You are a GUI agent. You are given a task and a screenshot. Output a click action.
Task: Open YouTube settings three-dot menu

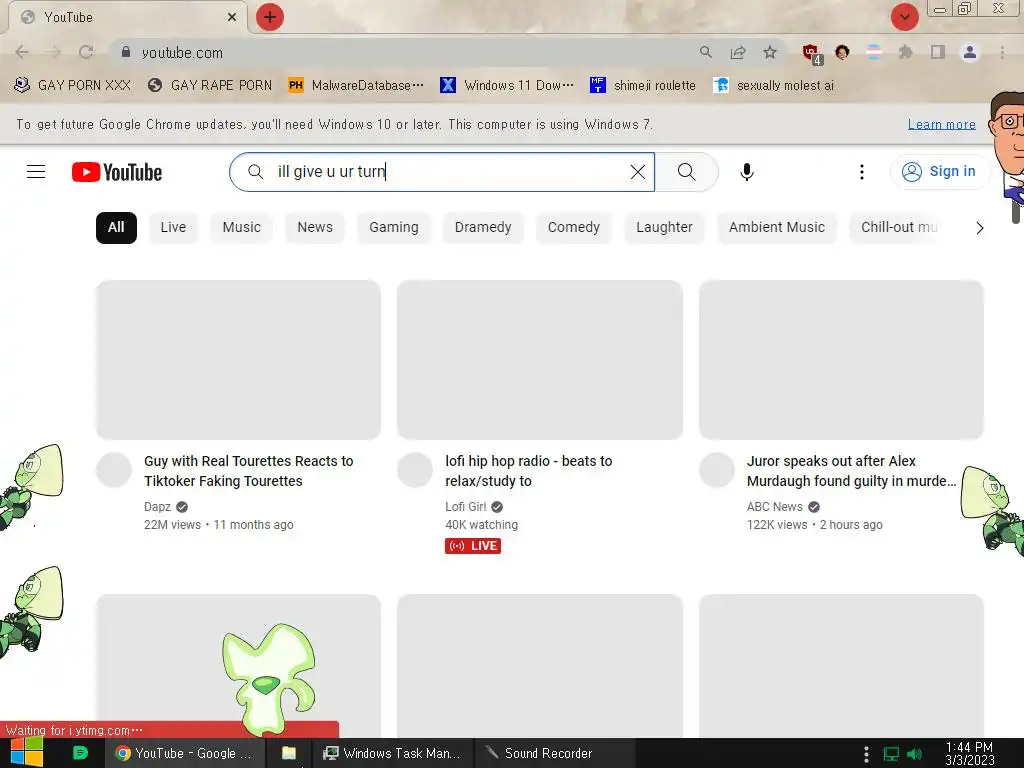pos(861,172)
